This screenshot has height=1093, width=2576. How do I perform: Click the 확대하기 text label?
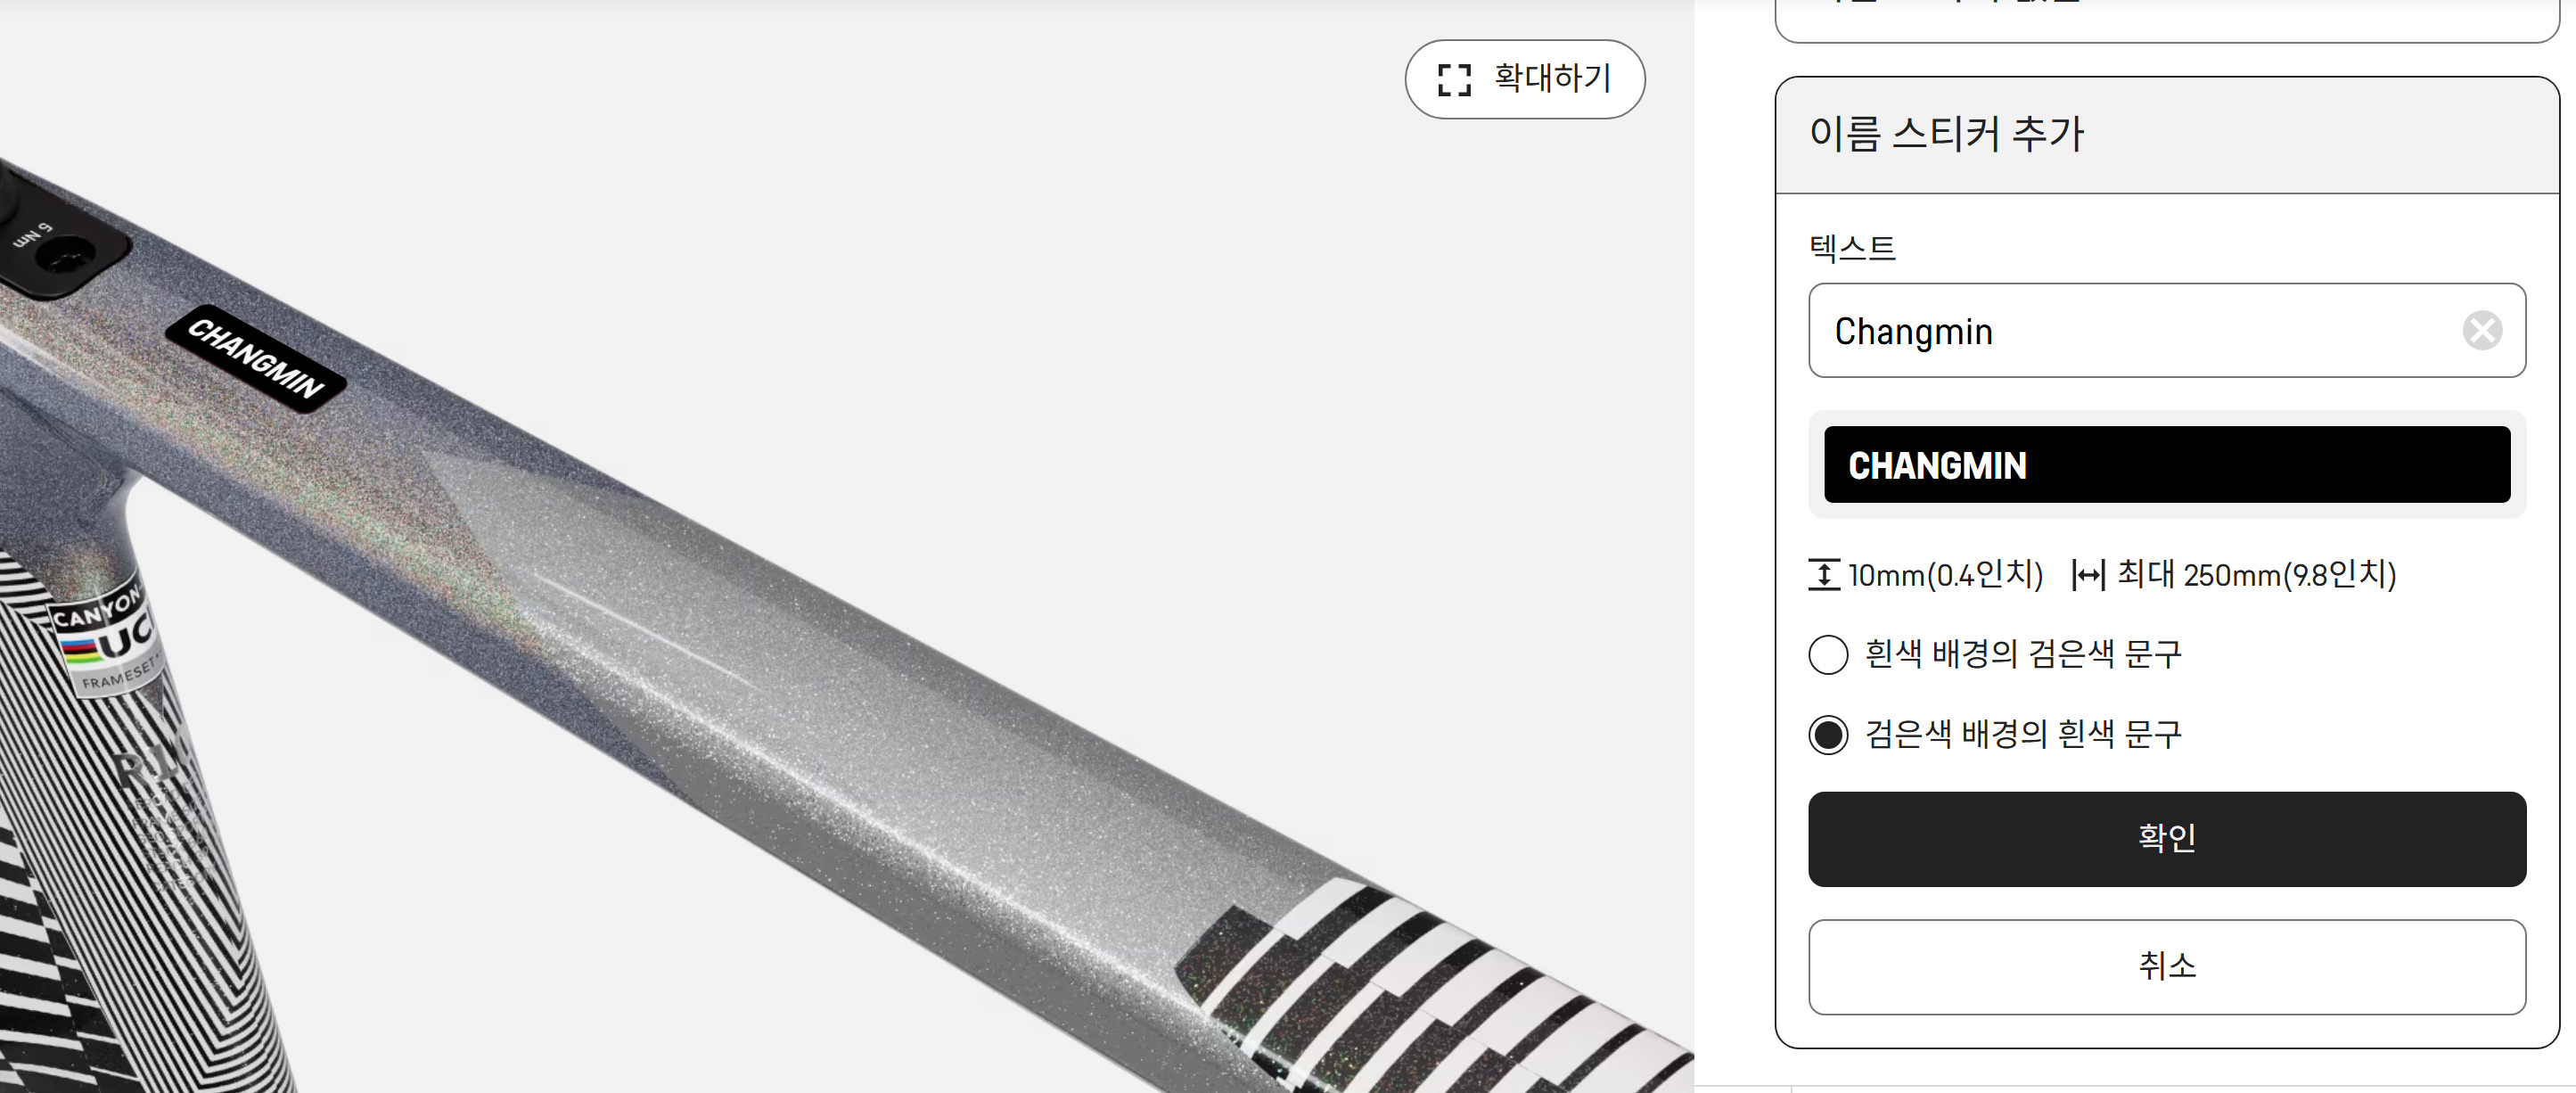click(x=1553, y=79)
